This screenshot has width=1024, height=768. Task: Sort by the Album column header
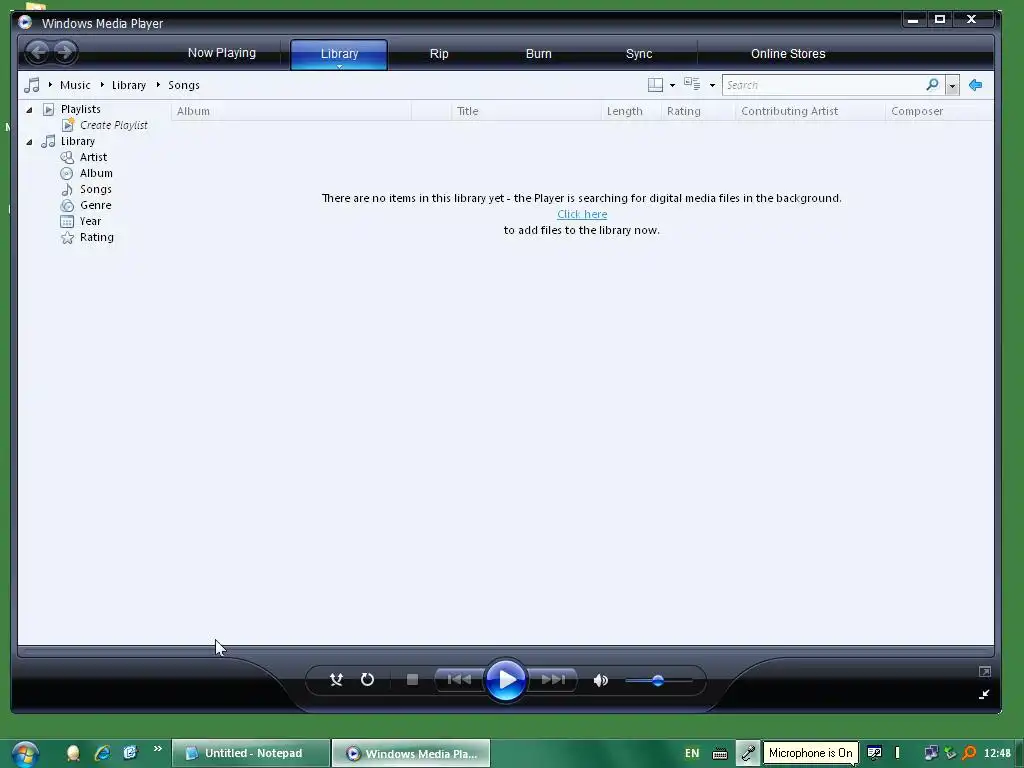pyautogui.click(x=291, y=111)
